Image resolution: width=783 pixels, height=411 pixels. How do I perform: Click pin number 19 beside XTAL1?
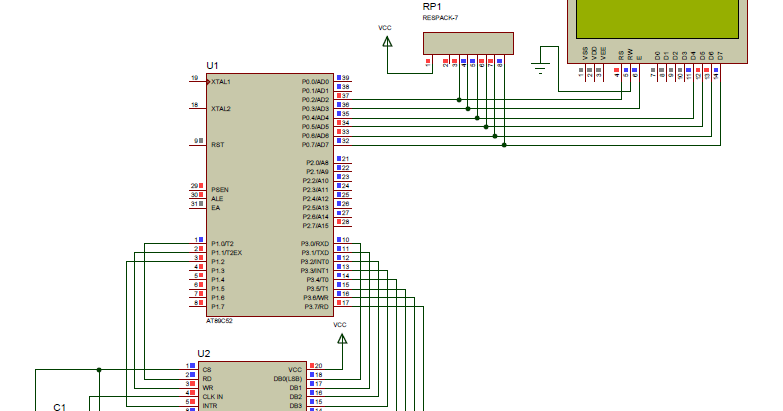click(194, 78)
